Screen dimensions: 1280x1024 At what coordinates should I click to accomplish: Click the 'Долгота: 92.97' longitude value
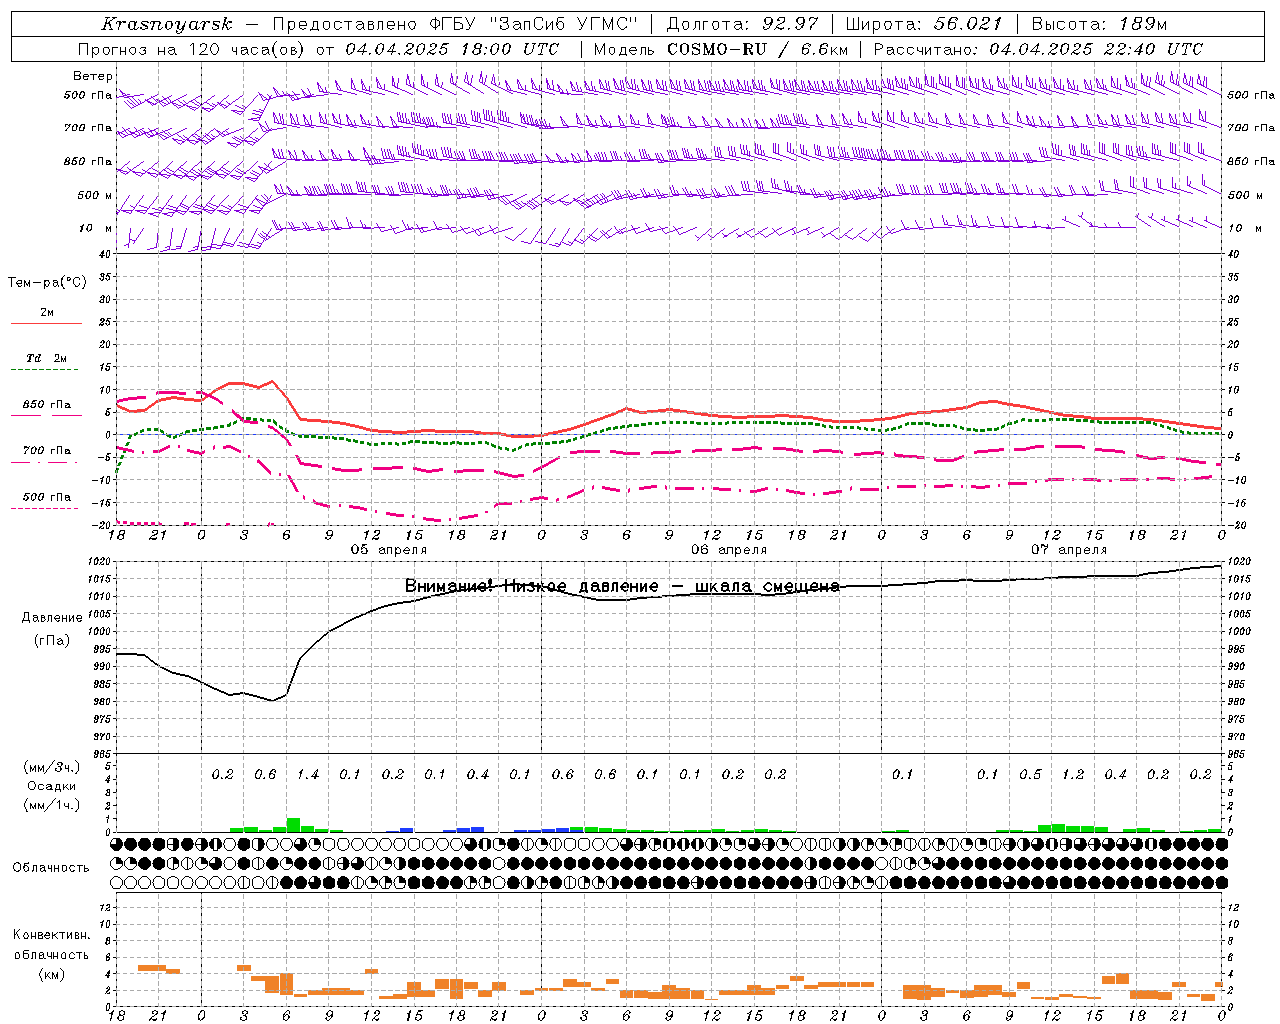tap(741, 24)
